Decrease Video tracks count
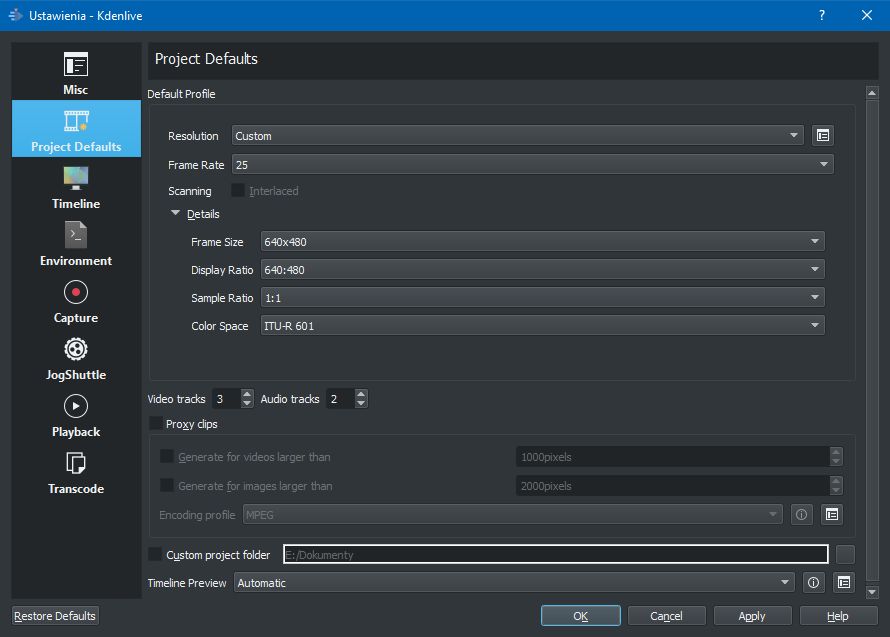 point(246,403)
